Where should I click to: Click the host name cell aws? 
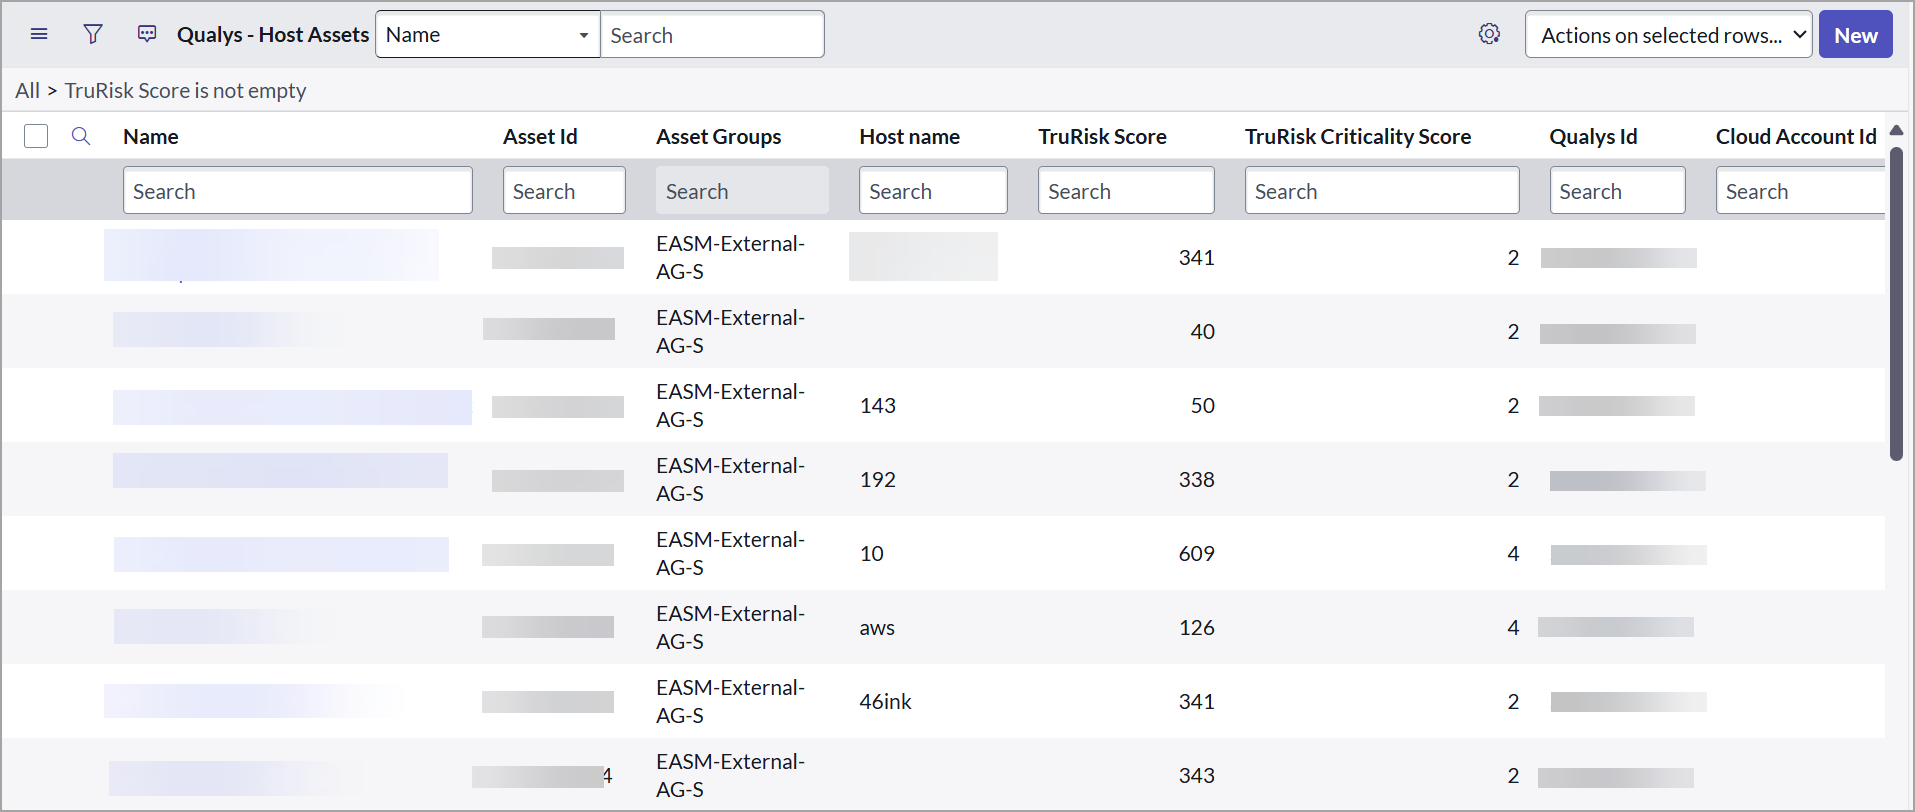[x=877, y=628]
